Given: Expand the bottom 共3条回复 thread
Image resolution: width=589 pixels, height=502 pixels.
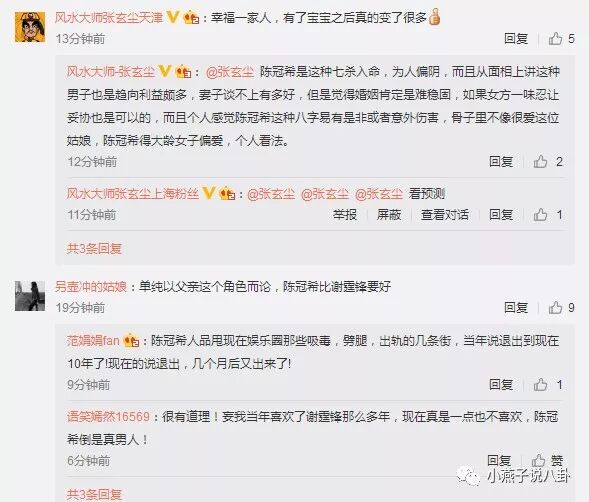Looking at the screenshot, I should pos(94,494).
